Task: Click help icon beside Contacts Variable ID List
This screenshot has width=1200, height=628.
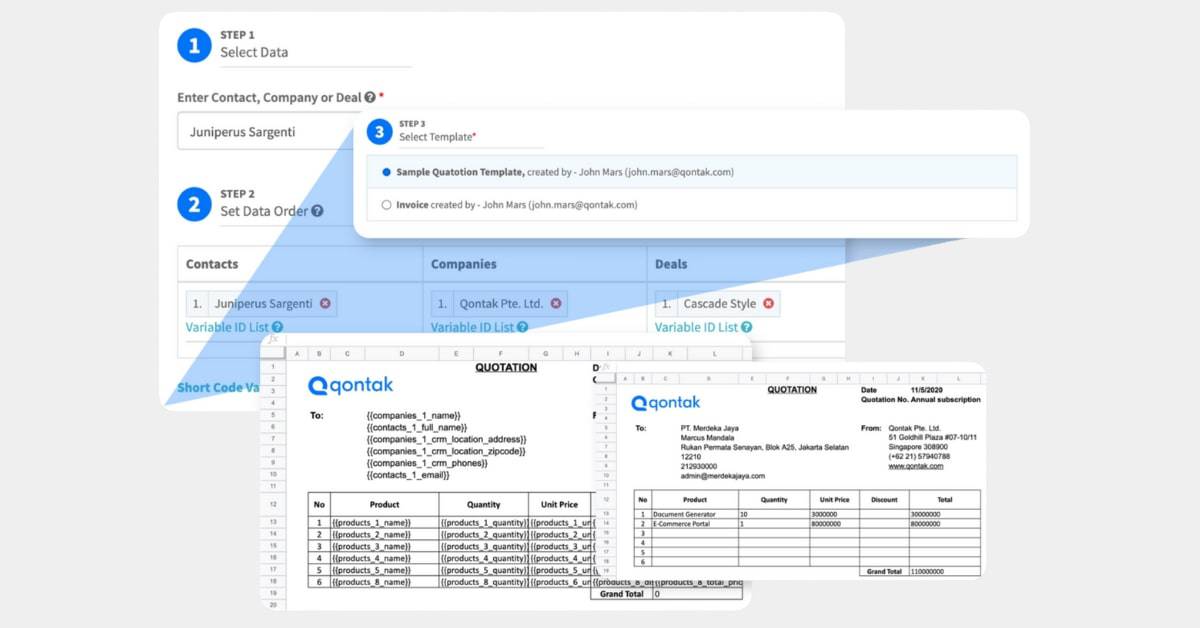Action: pyautogui.click(x=277, y=327)
